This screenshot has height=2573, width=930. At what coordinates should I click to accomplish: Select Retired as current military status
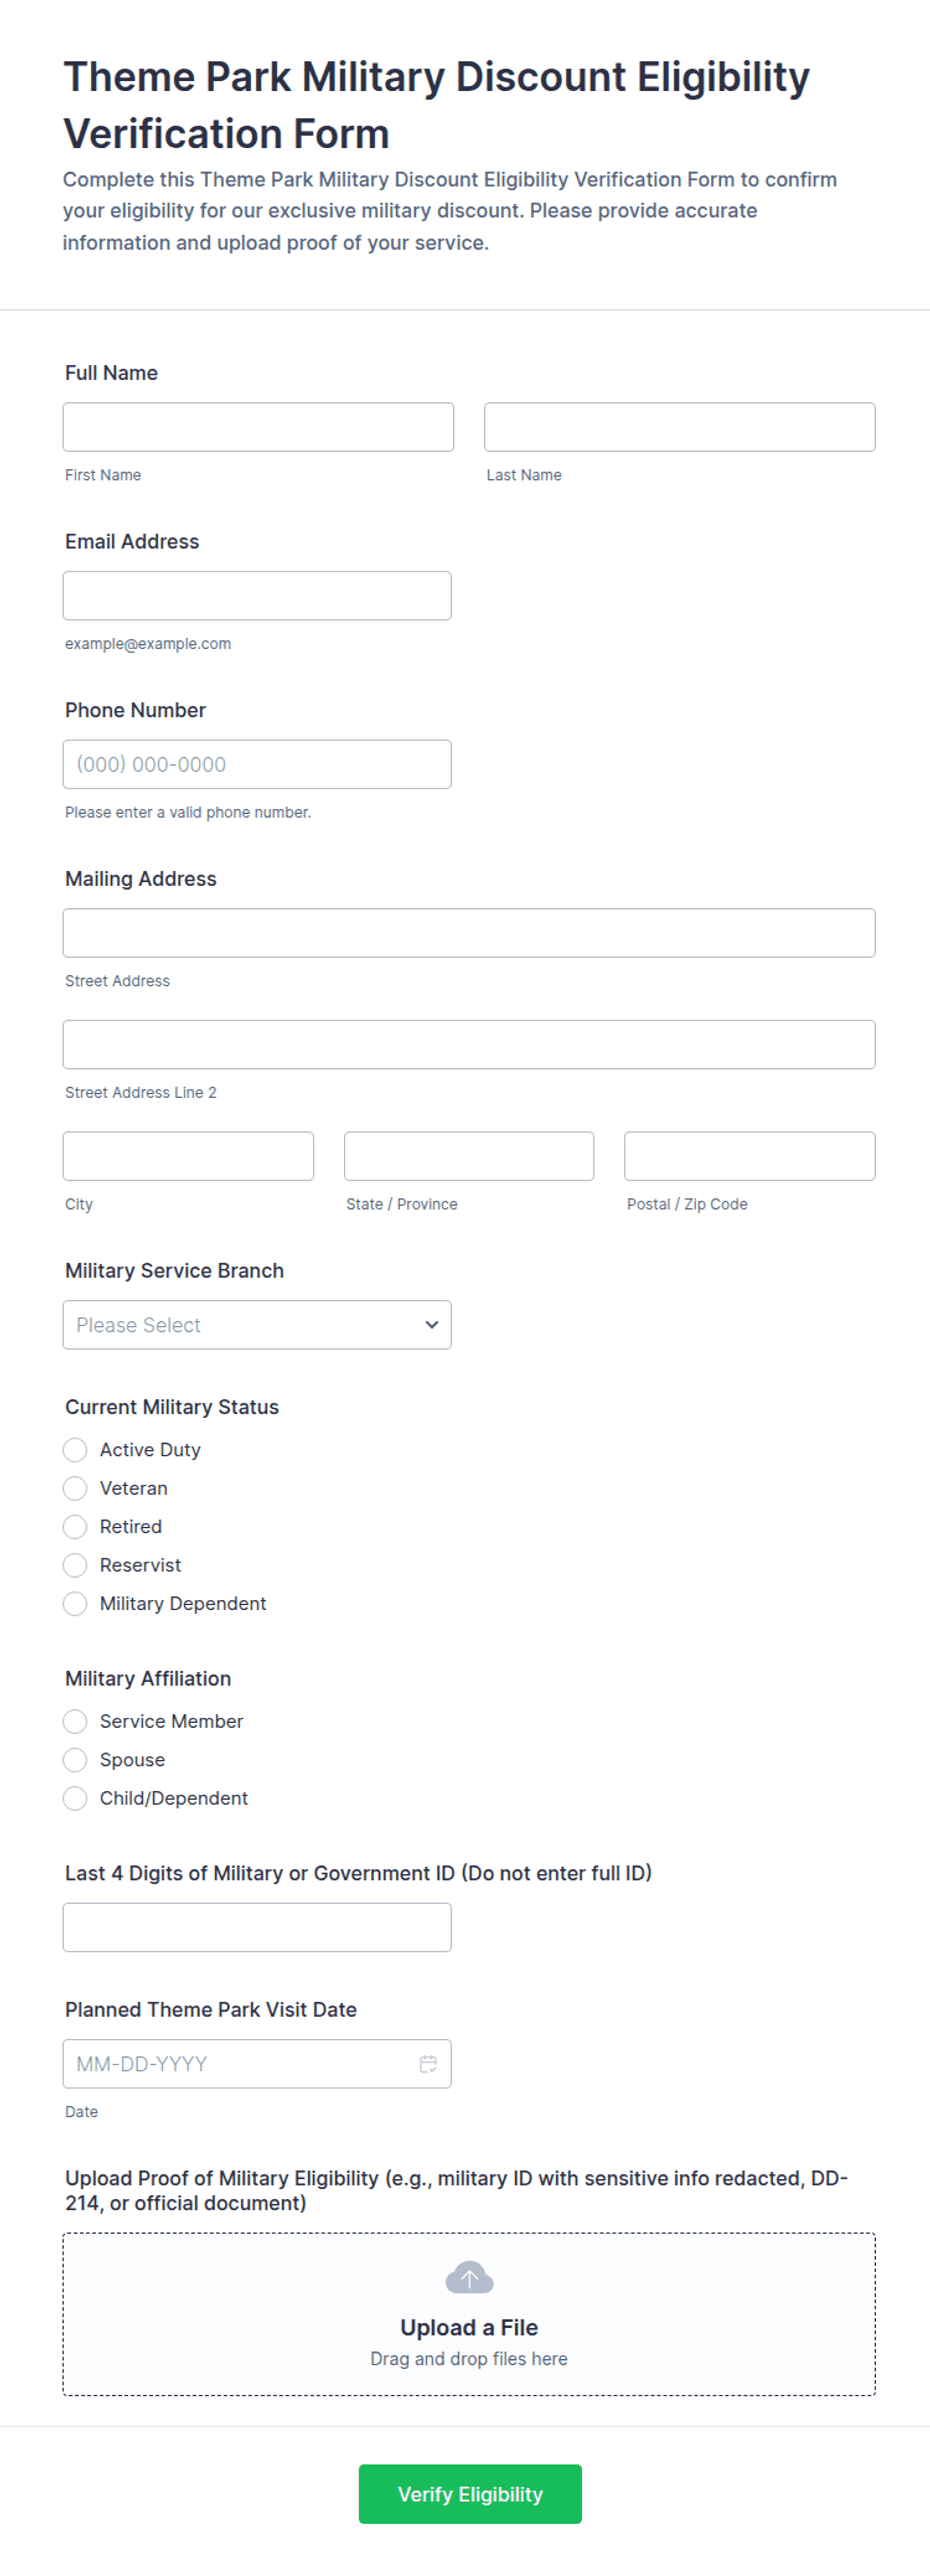[x=75, y=1526]
